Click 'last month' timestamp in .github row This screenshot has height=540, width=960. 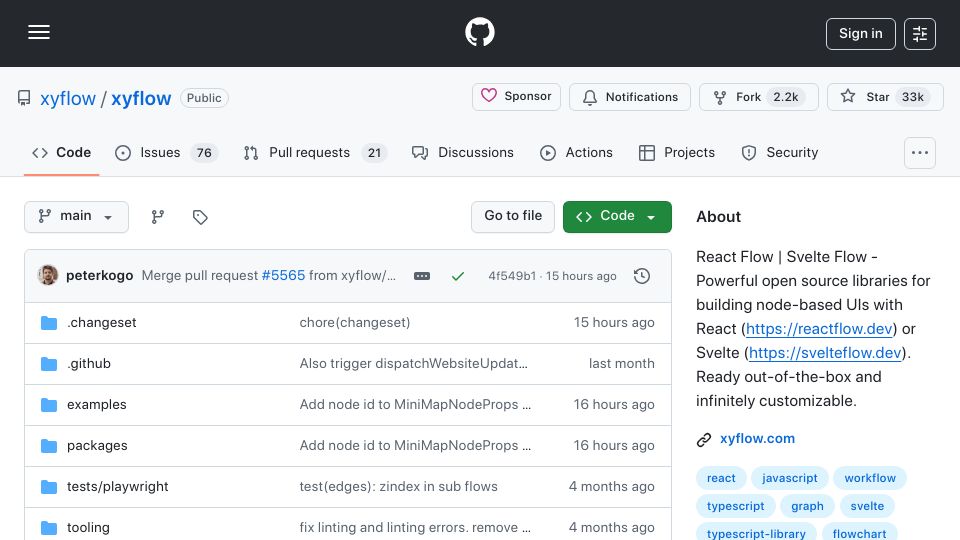pos(621,364)
